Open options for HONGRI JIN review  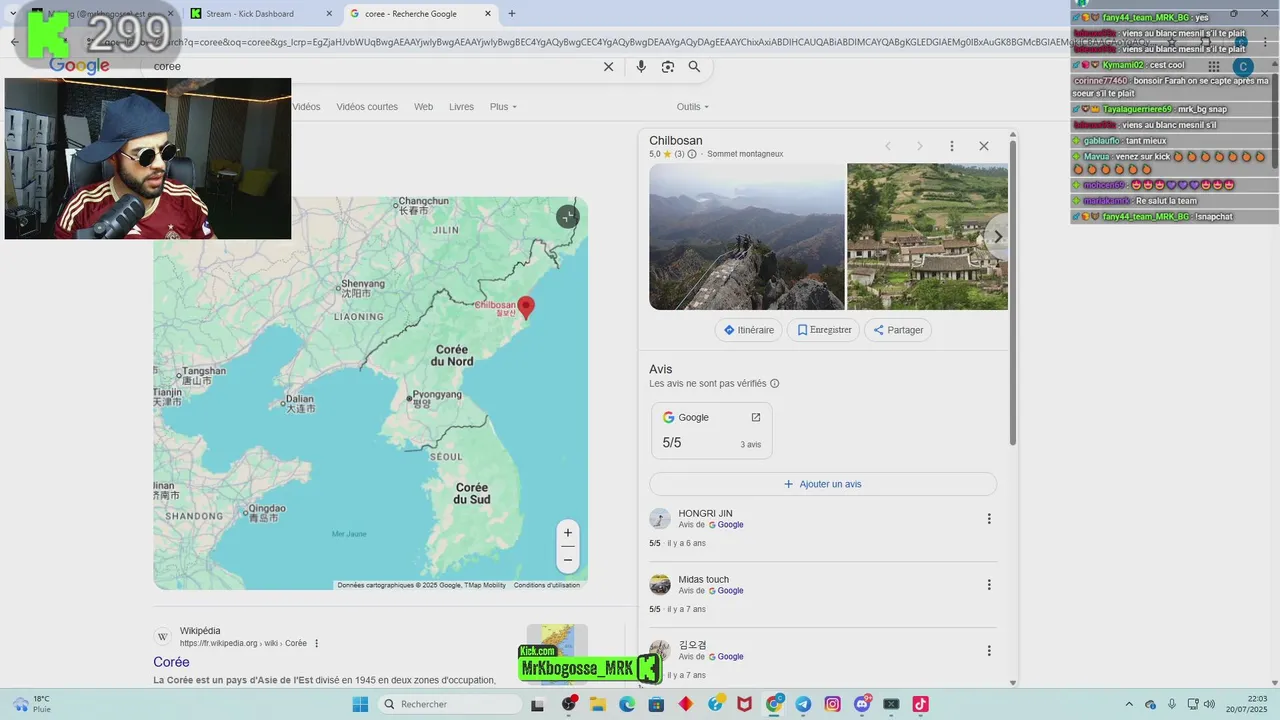989,519
